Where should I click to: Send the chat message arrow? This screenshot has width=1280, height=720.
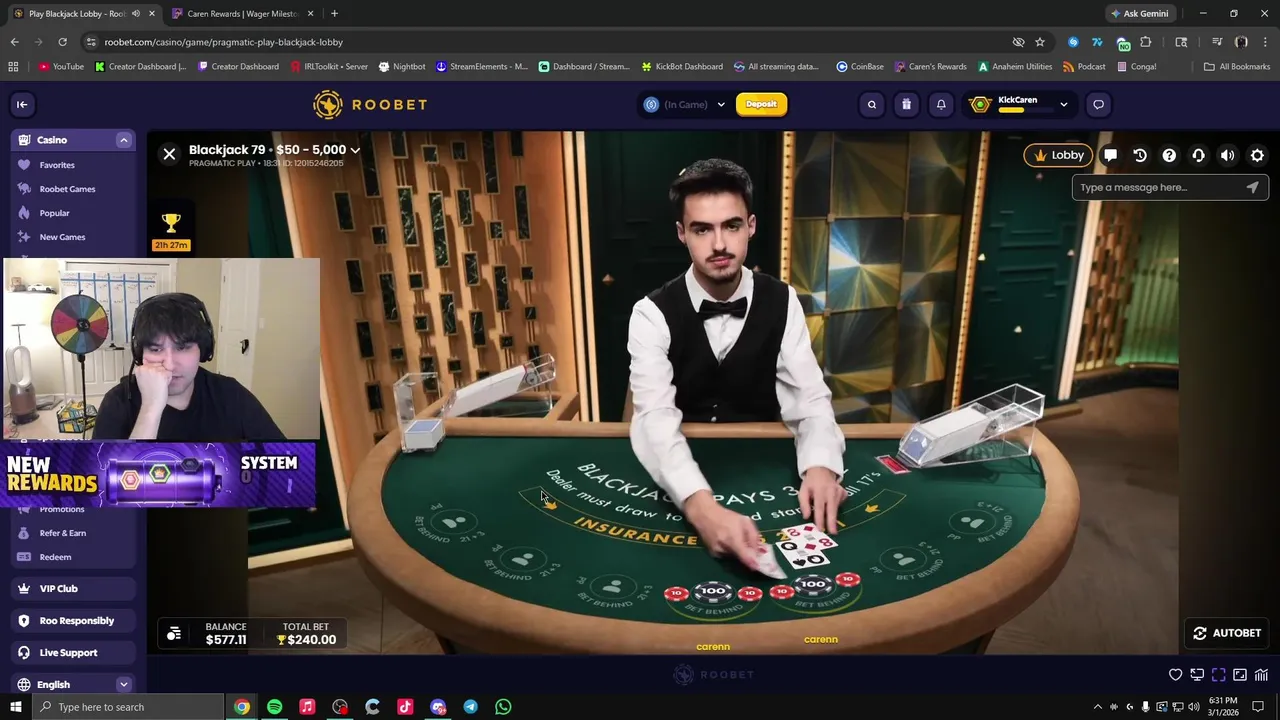pos(1253,187)
